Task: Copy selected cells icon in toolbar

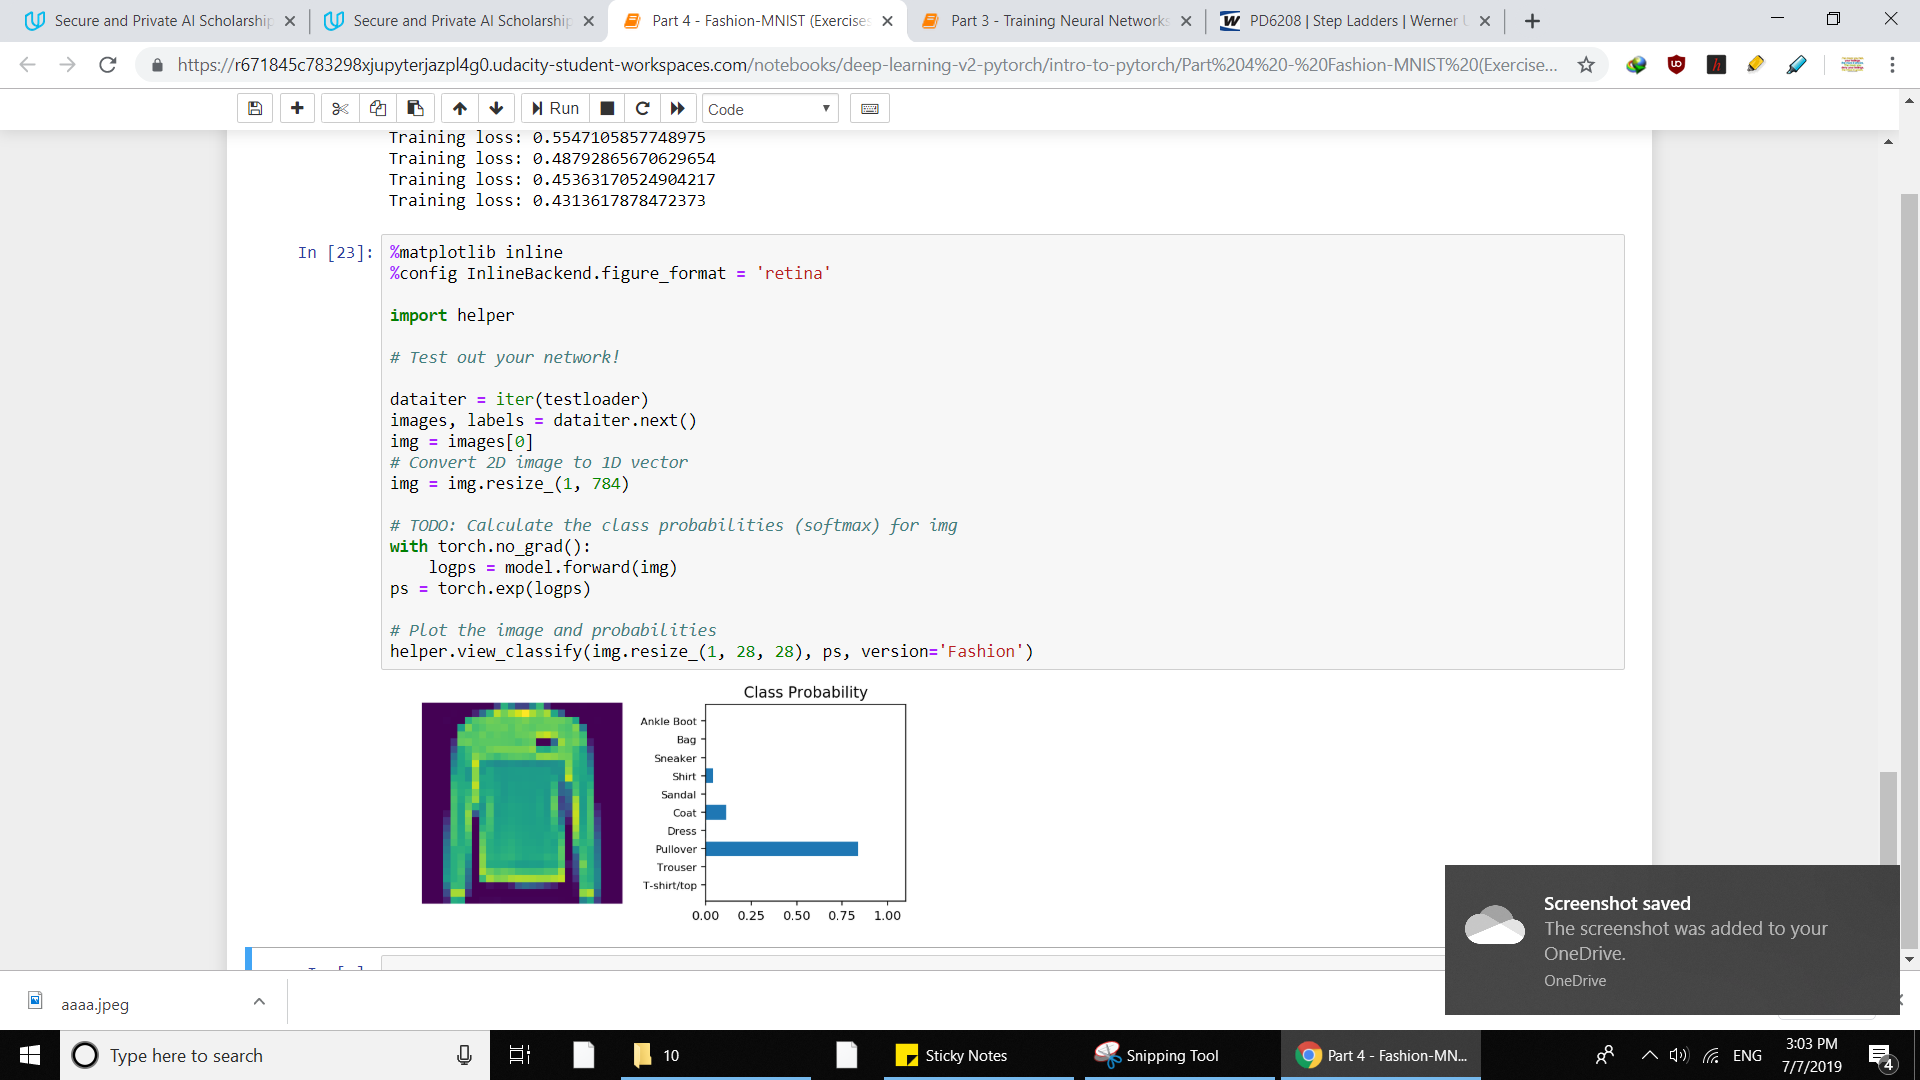Action: pos(378,108)
